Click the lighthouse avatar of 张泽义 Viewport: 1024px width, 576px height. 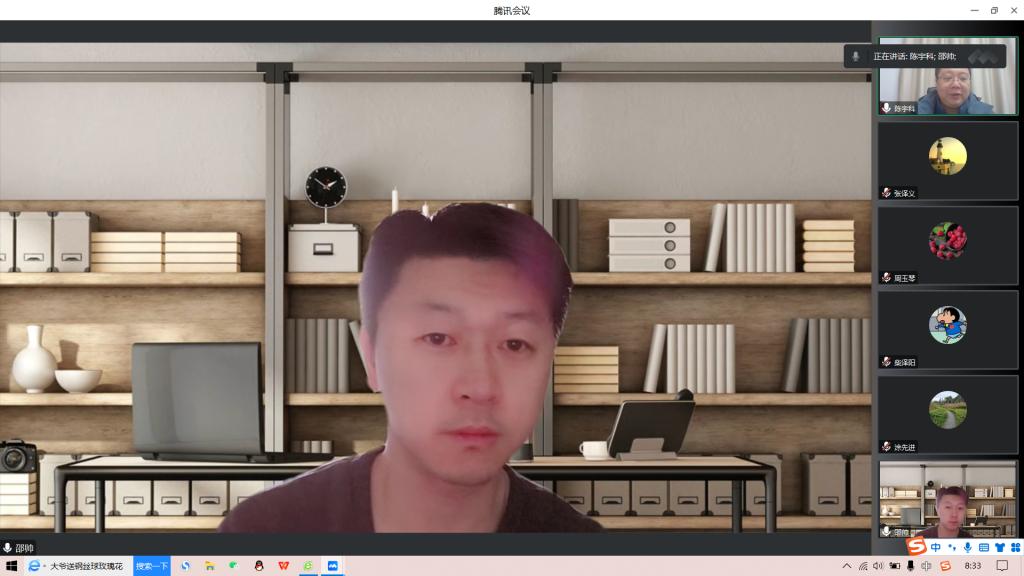(947, 155)
